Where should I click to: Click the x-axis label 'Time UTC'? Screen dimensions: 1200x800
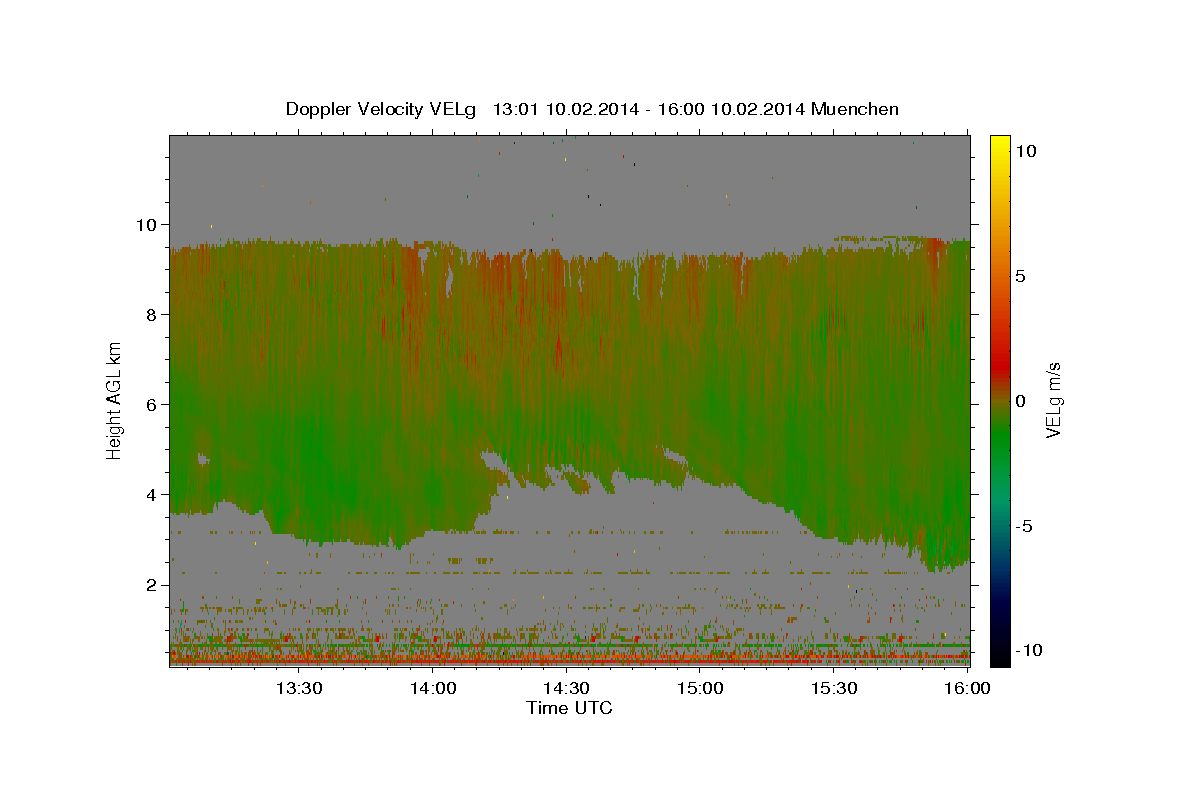point(569,708)
